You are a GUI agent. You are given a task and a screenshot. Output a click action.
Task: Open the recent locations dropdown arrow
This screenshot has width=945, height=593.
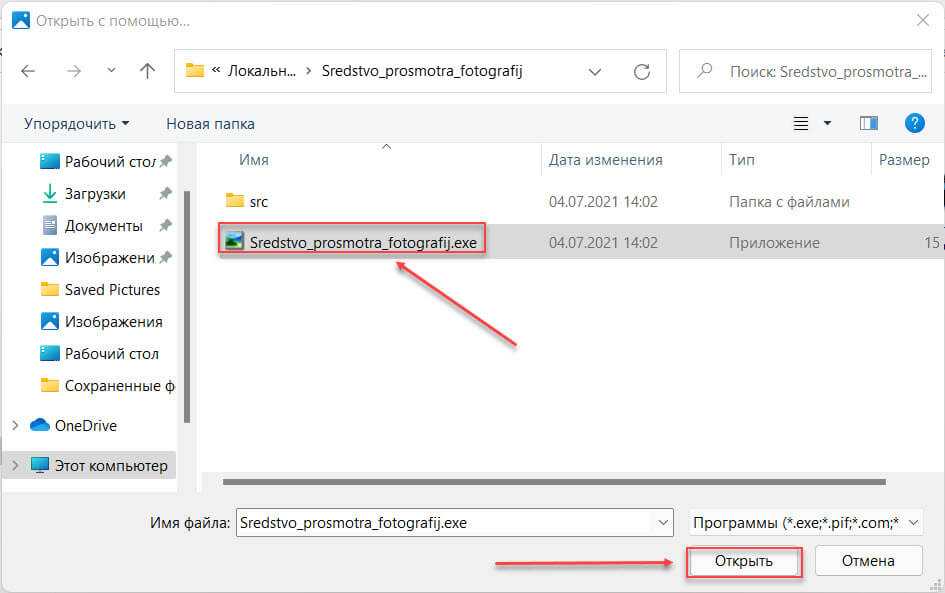(111, 71)
